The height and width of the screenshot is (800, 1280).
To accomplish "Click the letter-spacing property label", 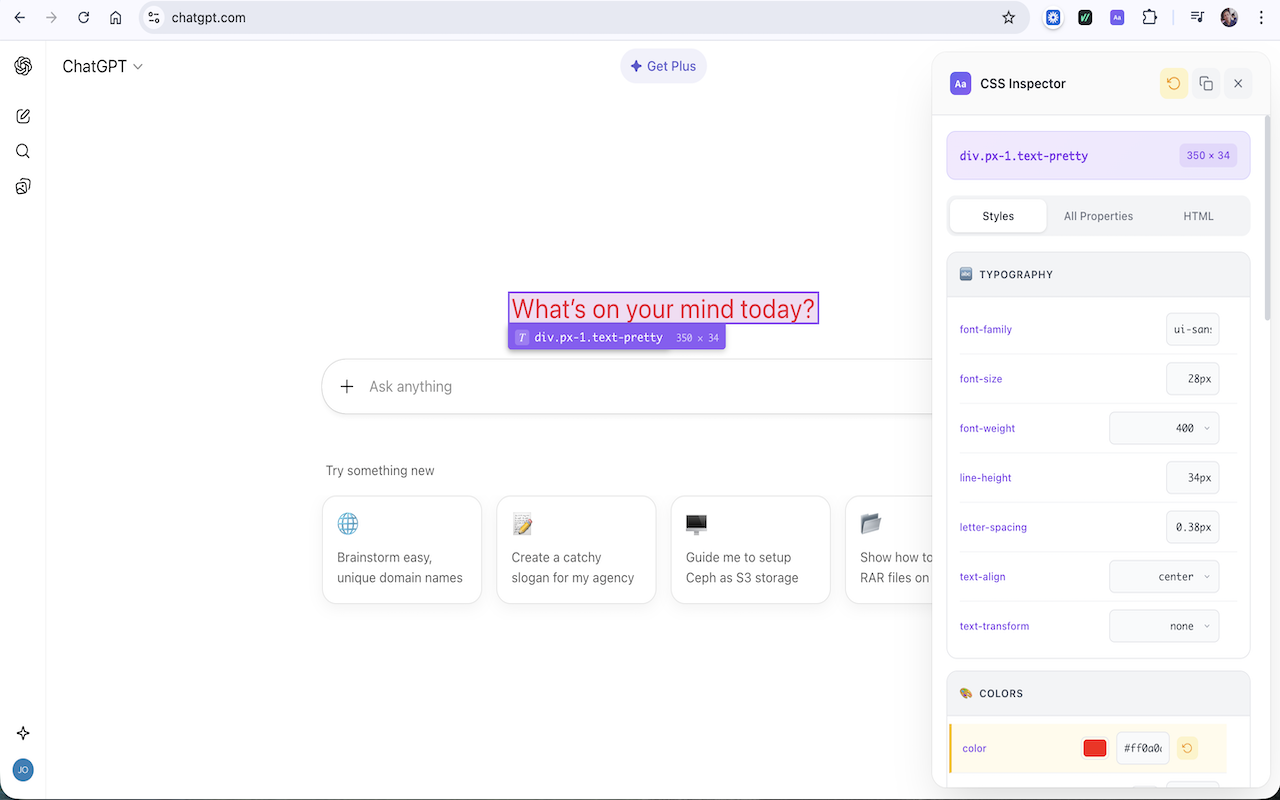I will pos(993,527).
